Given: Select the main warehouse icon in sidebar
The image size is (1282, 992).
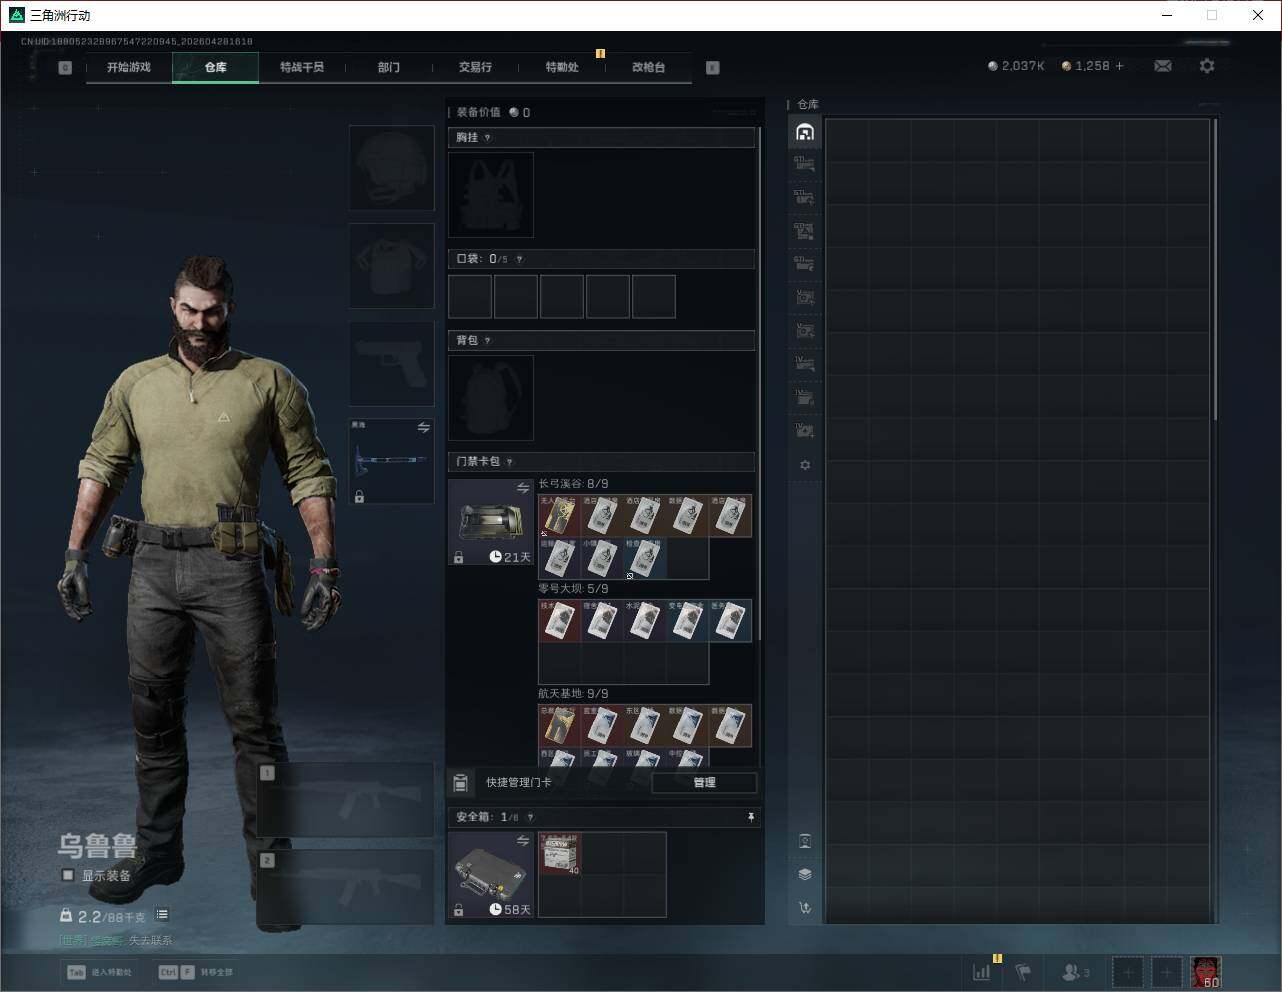Looking at the screenshot, I should (805, 132).
